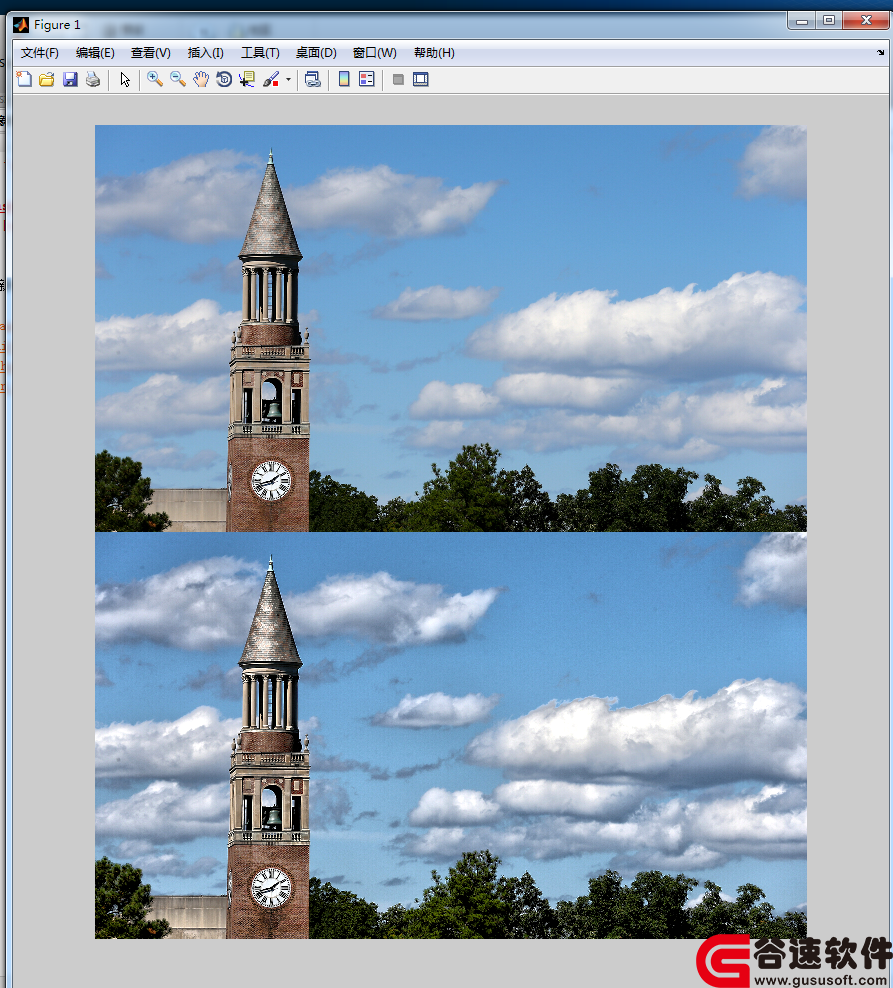Close the Figure 1 window
Screen dimensions: 893x988
(x=866, y=21)
